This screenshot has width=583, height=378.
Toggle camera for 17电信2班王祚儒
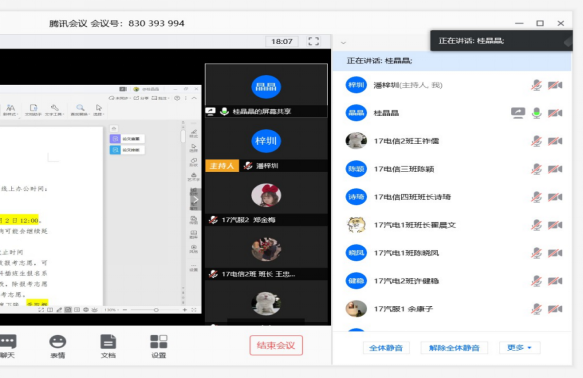coord(555,141)
